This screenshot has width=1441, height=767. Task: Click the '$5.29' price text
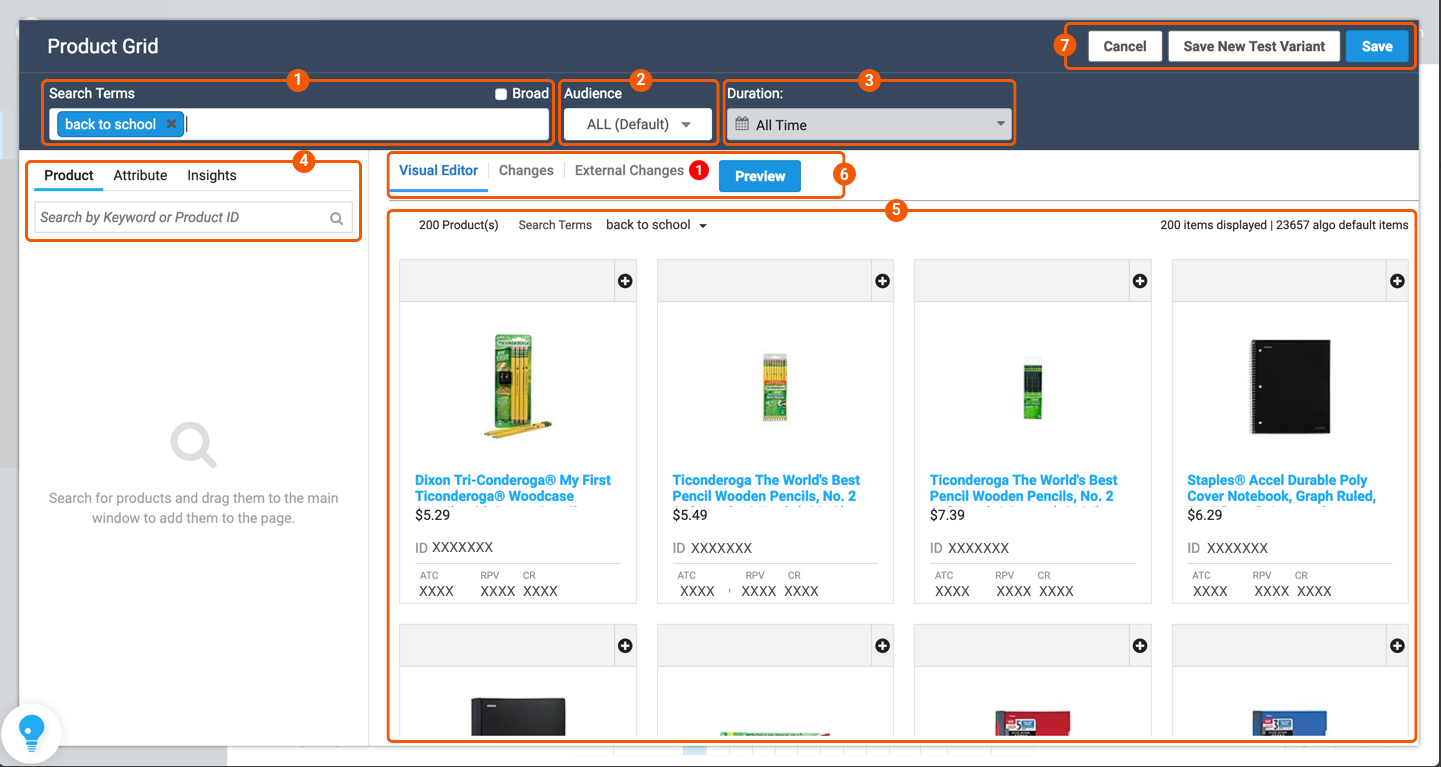coord(433,515)
